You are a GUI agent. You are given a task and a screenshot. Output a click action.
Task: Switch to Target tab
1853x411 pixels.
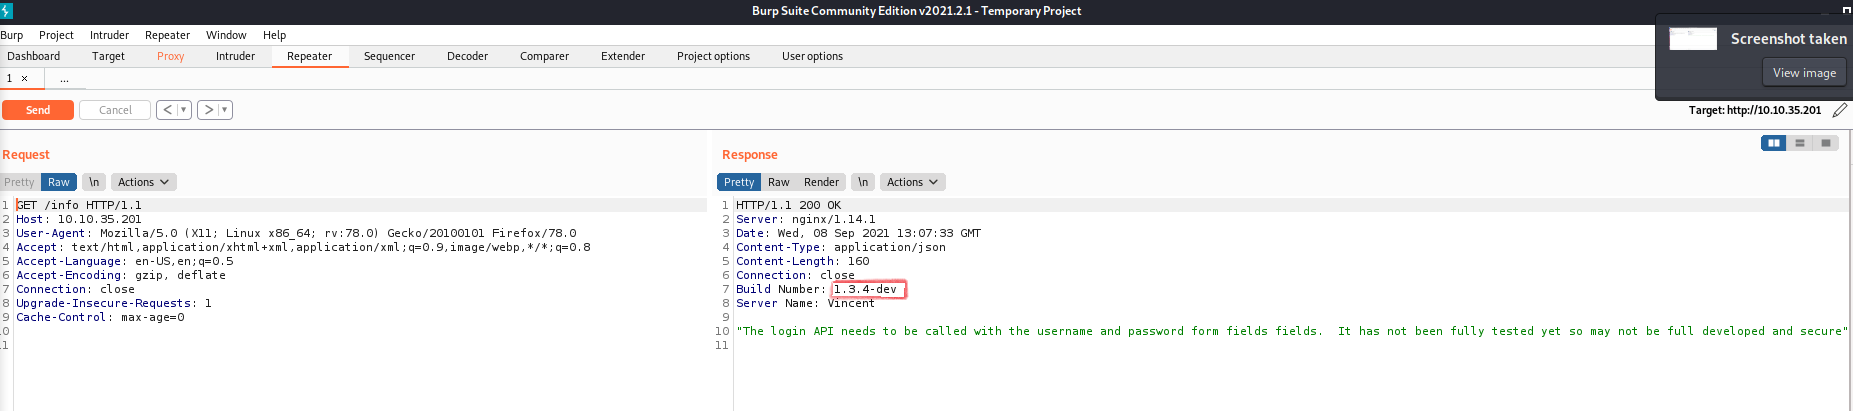[108, 56]
